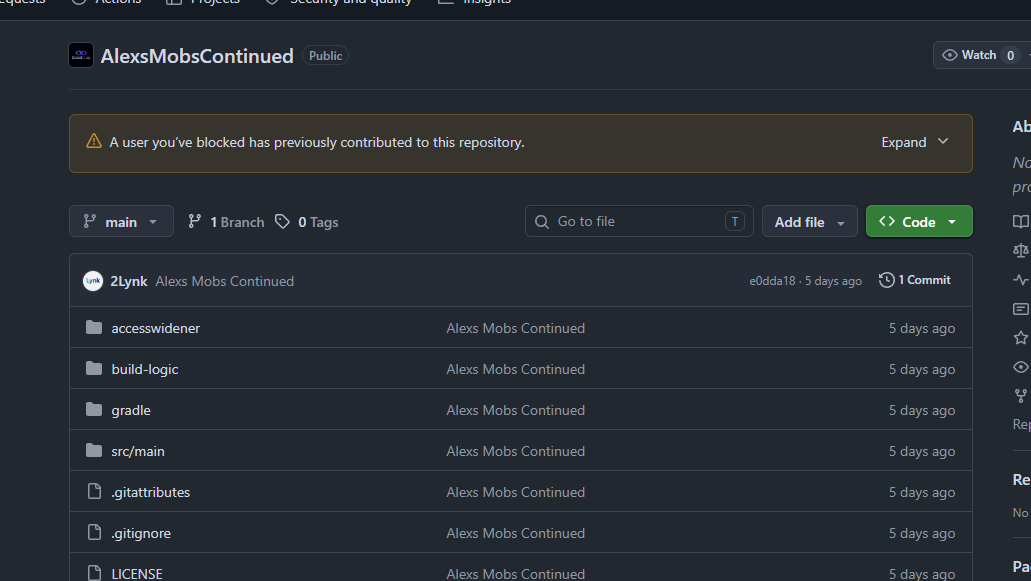Open commit e0dda18
This screenshot has width=1031, height=581.
(773, 281)
